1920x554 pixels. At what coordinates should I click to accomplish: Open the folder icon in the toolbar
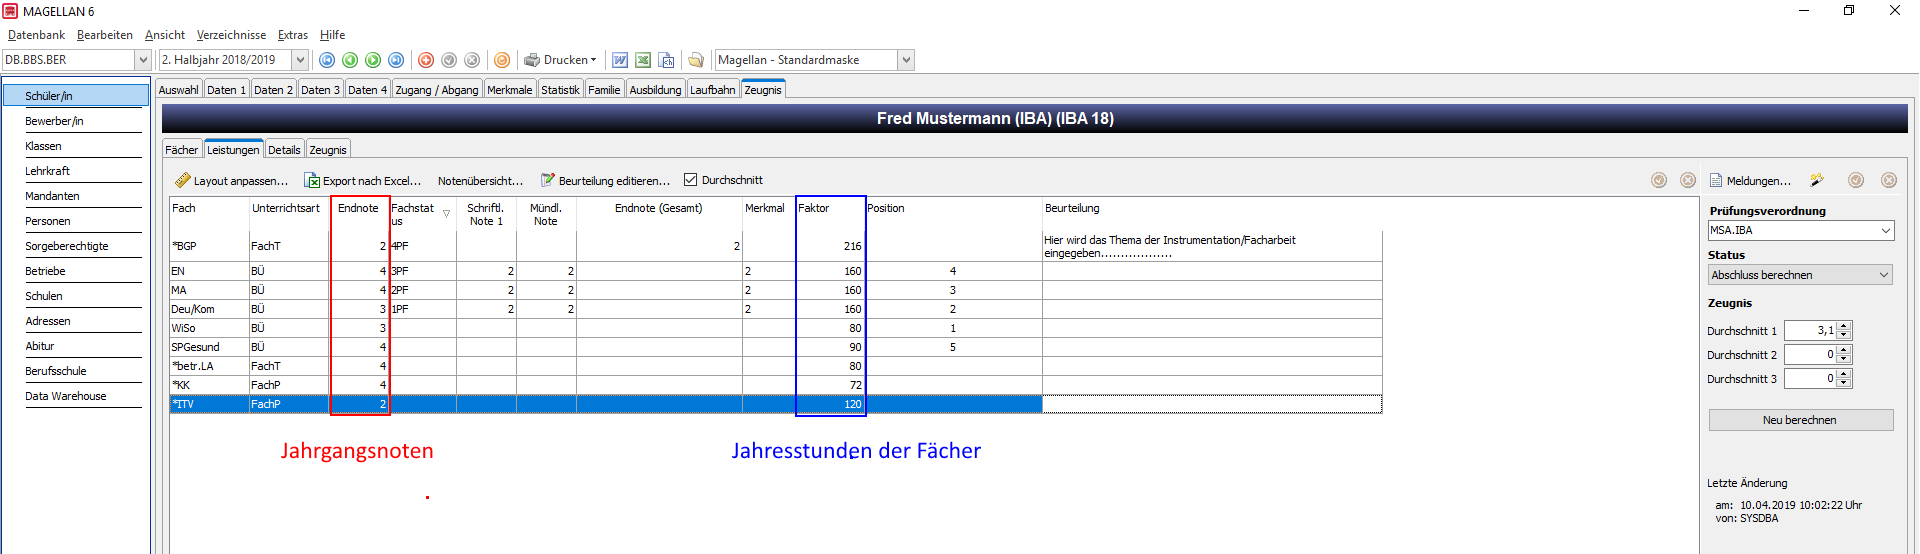point(696,60)
